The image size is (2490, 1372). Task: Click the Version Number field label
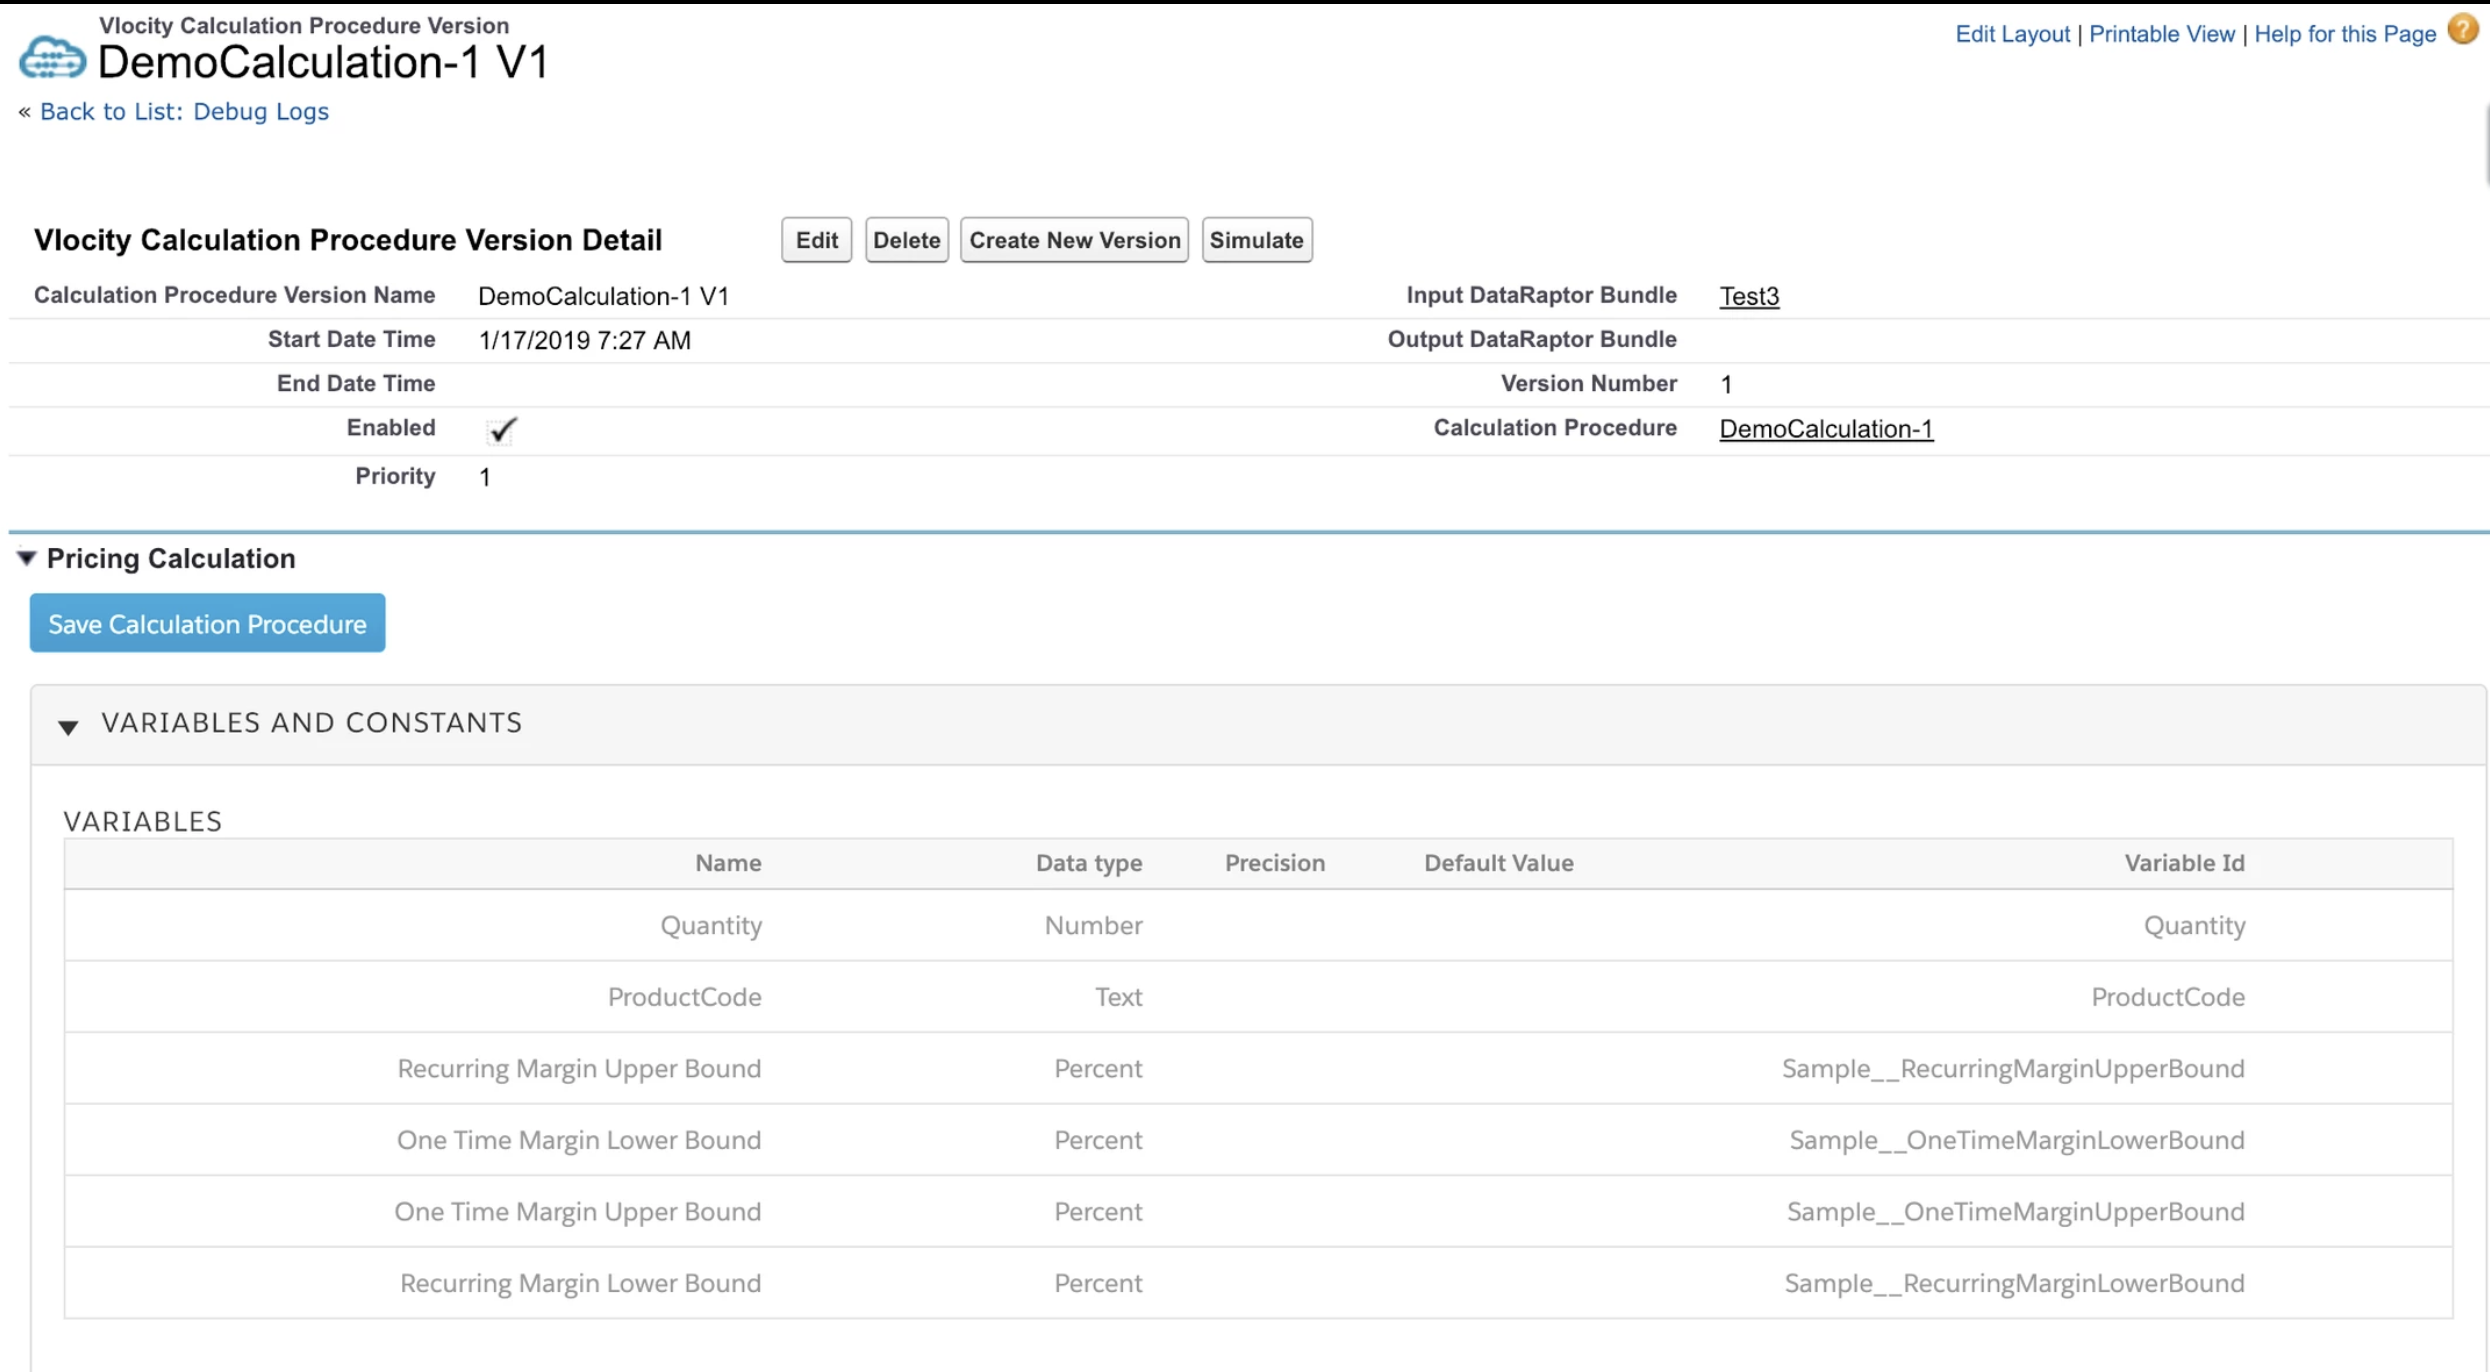click(x=1588, y=384)
